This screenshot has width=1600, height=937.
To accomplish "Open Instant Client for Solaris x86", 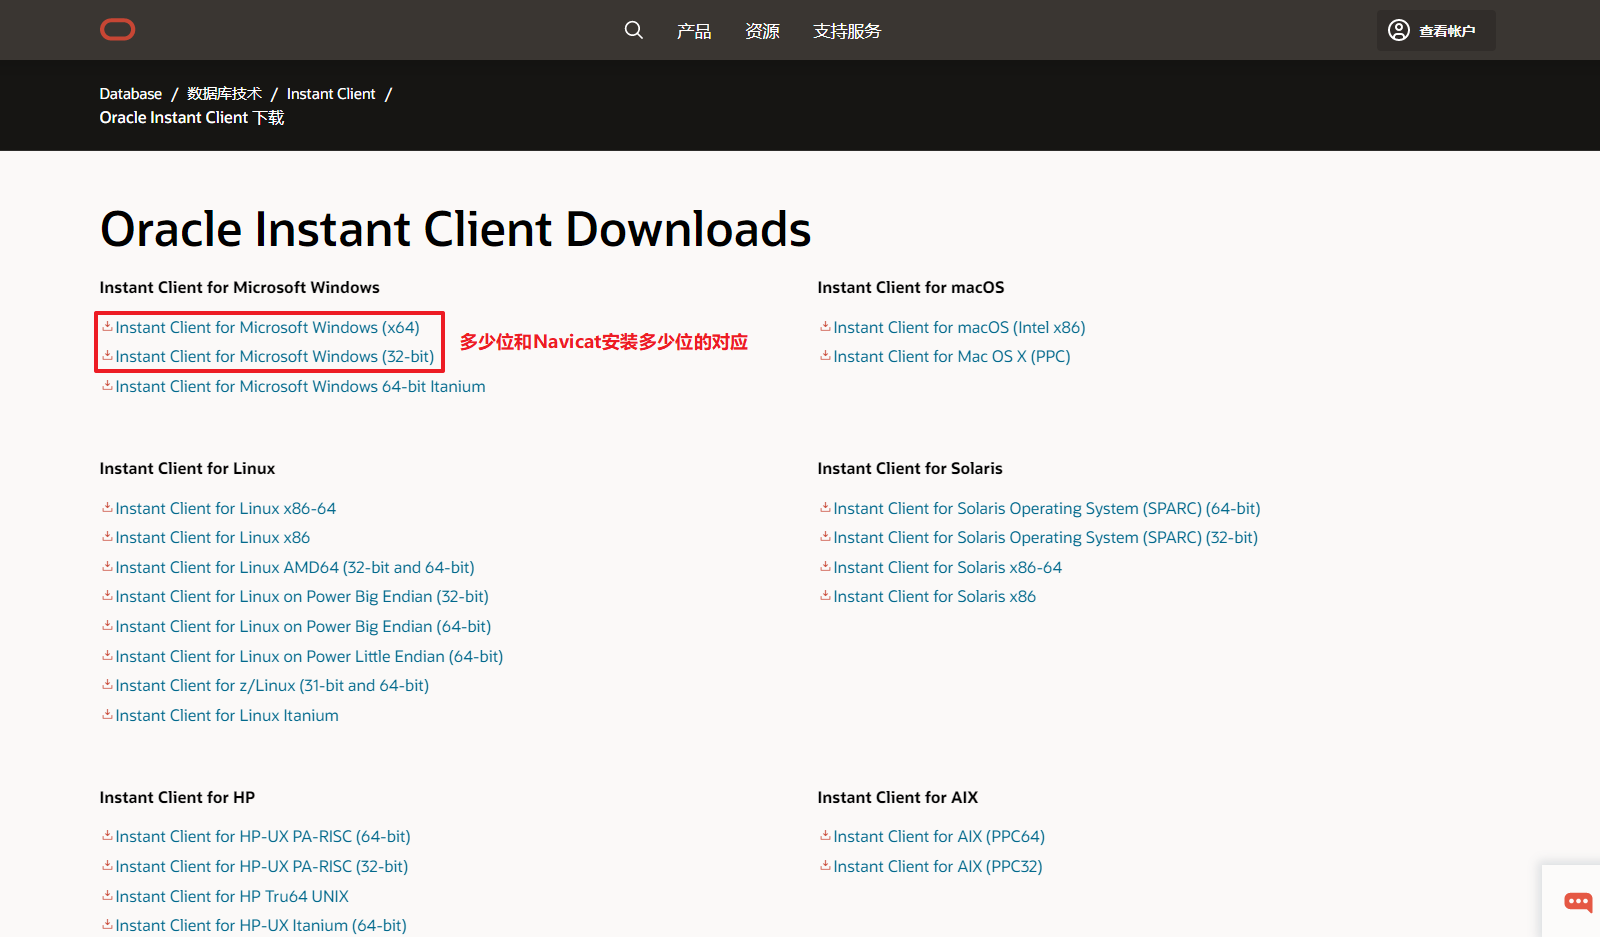I will pyautogui.click(x=935, y=597).
